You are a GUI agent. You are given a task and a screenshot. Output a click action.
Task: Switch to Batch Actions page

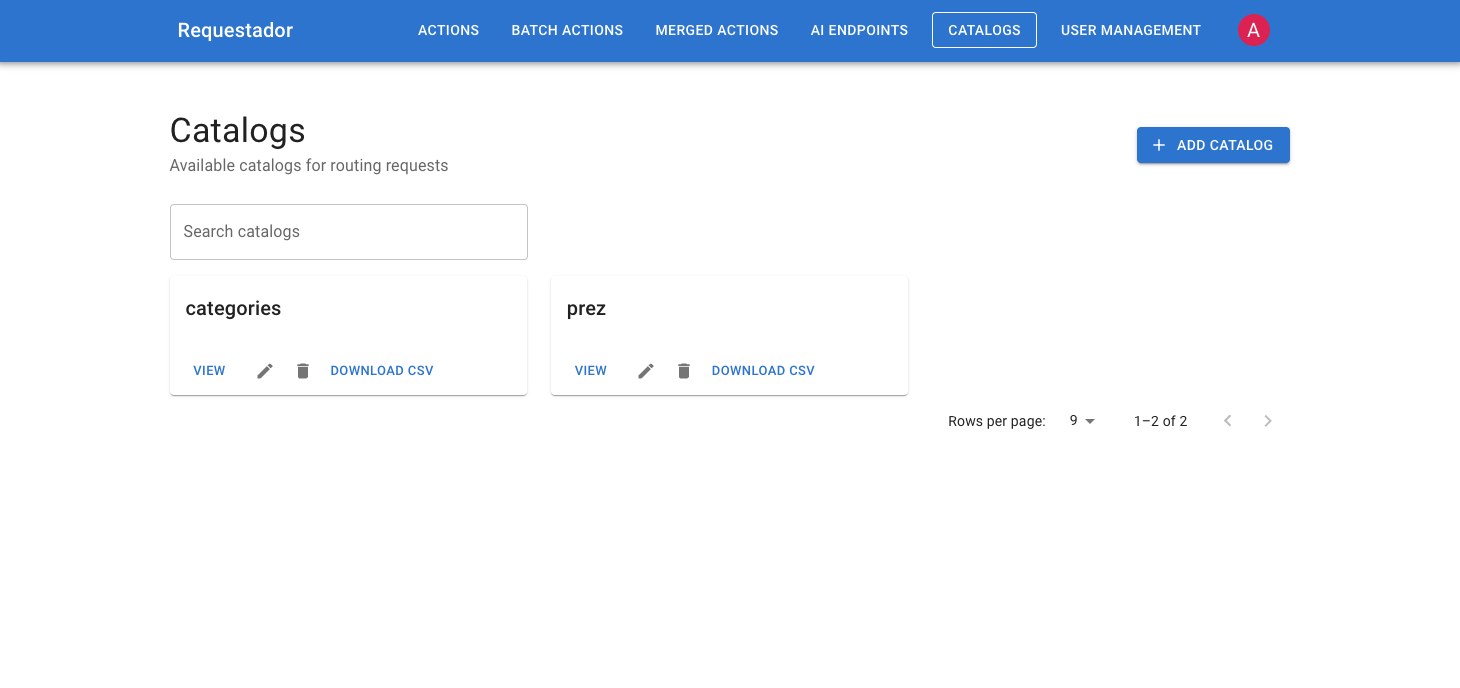point(567,30)
